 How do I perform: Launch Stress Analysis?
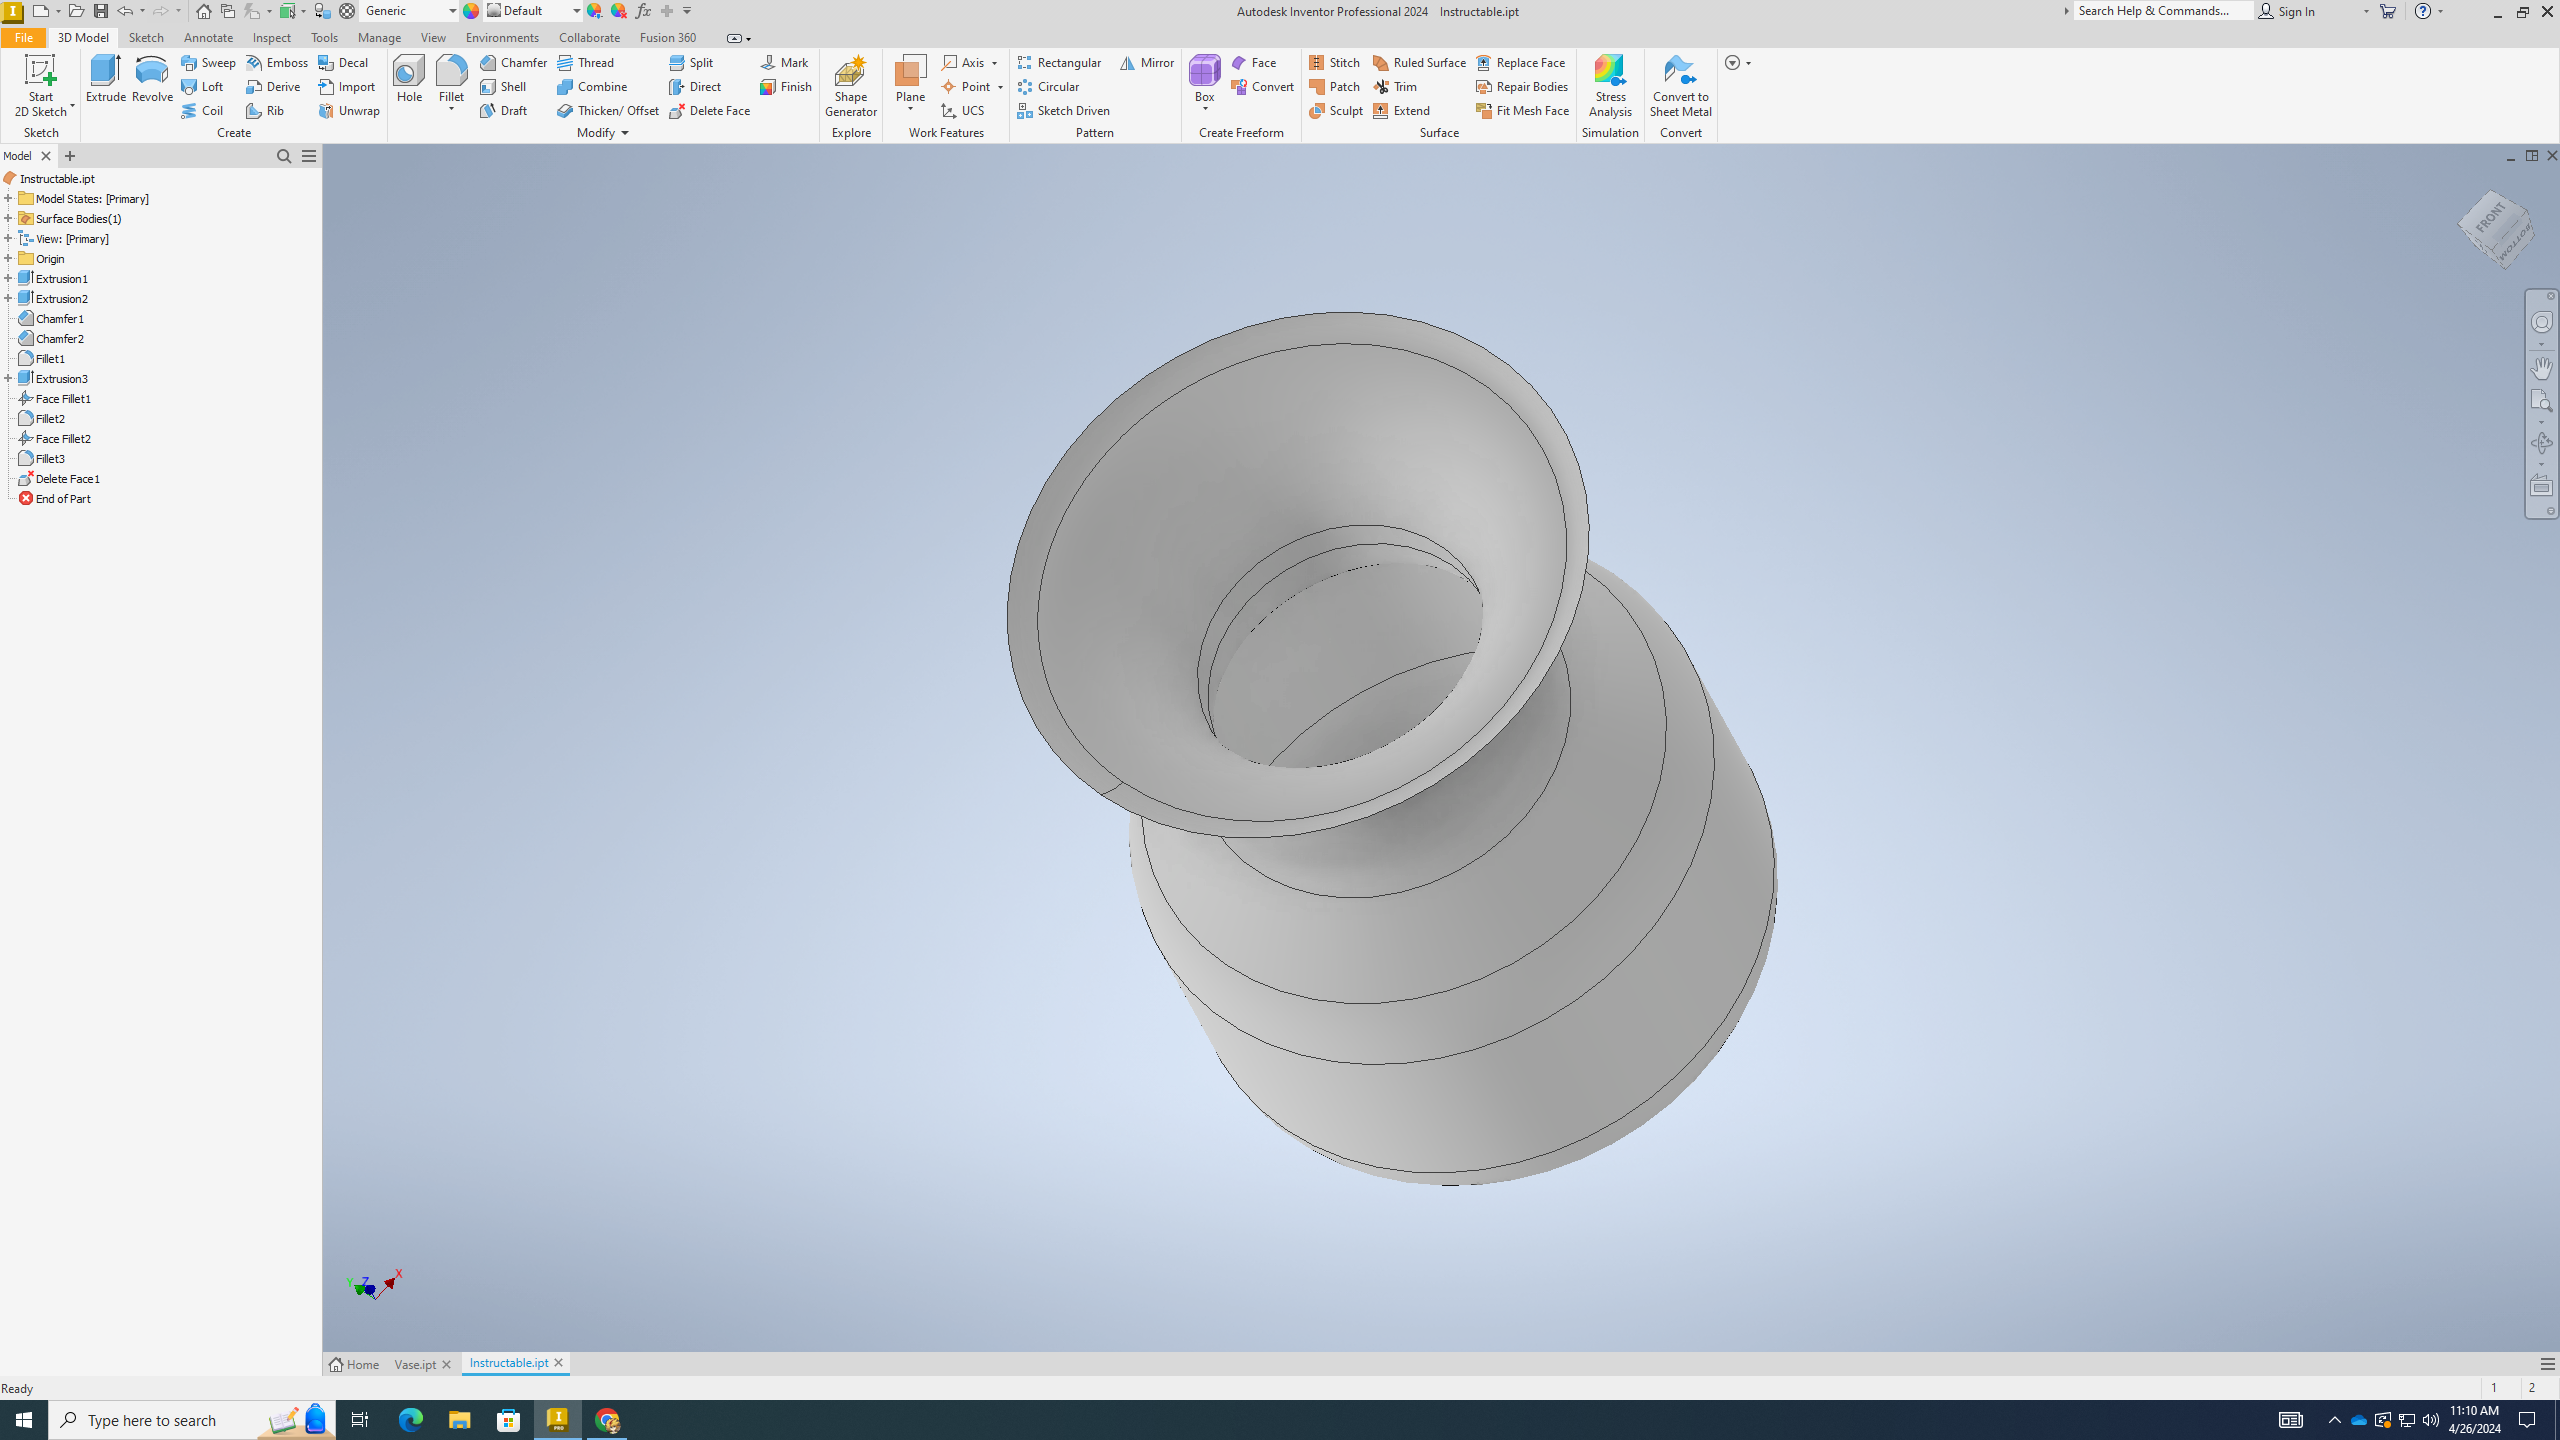tap(1610, 86)
